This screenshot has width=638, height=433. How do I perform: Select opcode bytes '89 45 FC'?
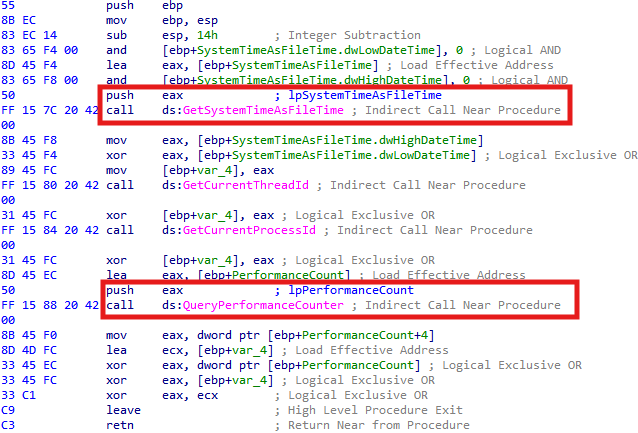(29, 171)
